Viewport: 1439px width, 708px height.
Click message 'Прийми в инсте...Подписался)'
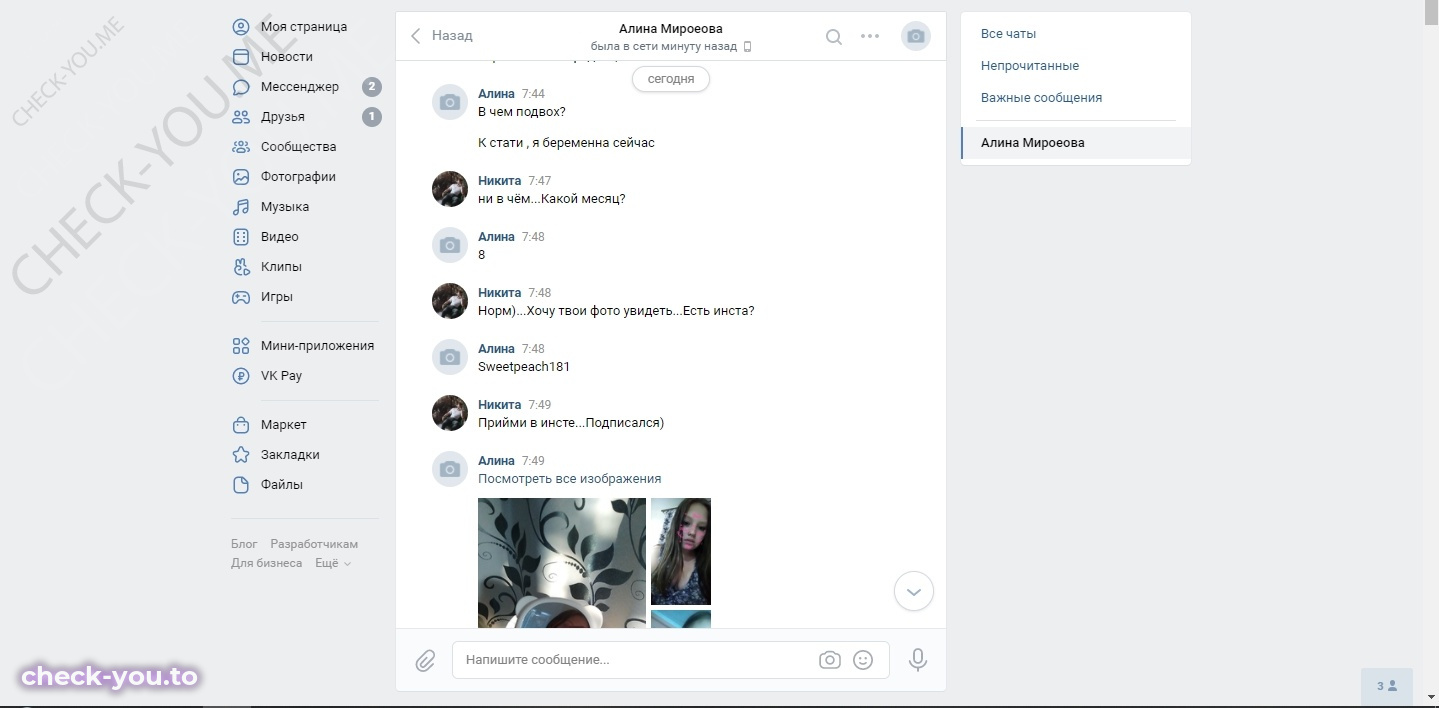(571, 423)
